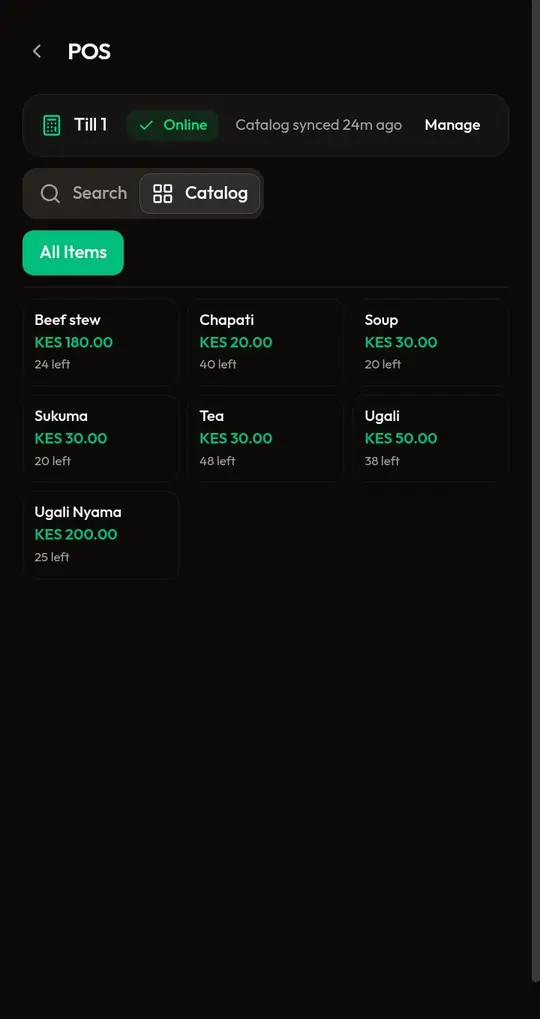540x1019 pixels.
Task: Switch to Search mode
Action: click(83, 193)
